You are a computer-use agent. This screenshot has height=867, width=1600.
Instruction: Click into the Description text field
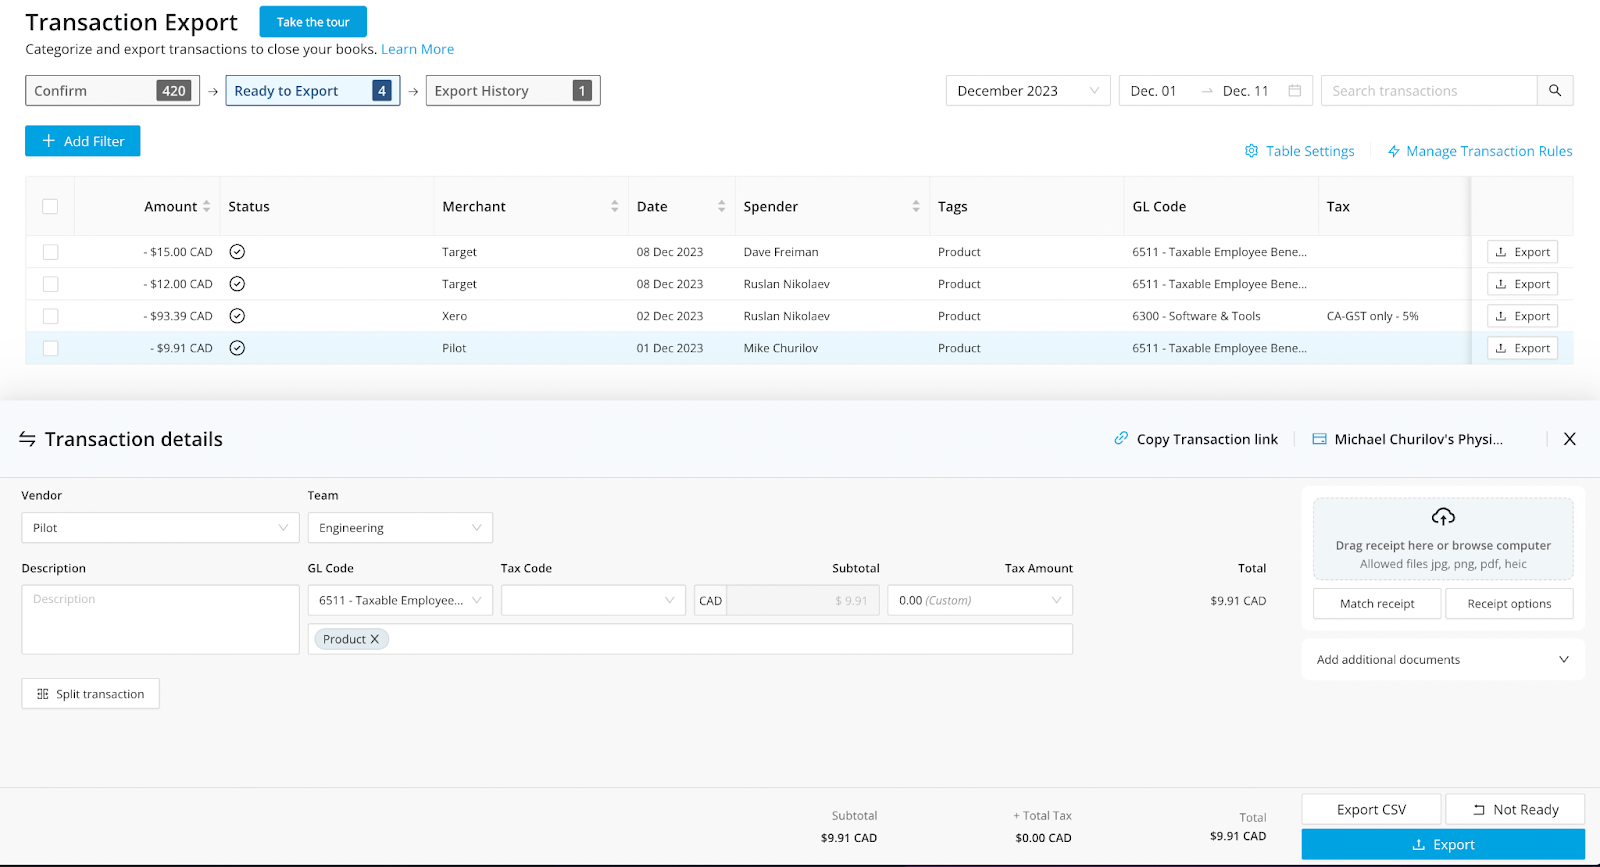[x=160, y=620]
